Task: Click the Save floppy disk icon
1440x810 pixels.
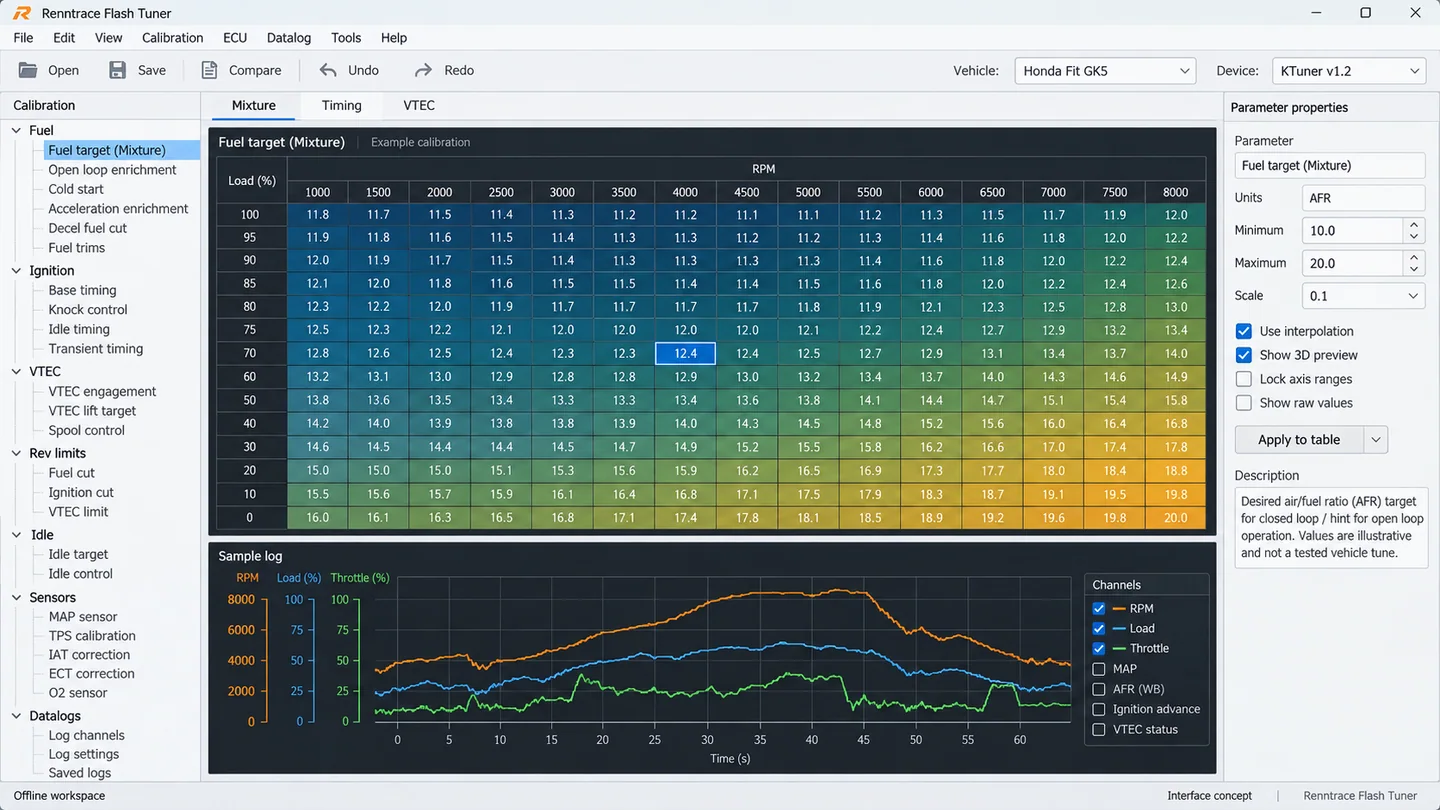Action: pyautogui.click(x=118, y=70)
